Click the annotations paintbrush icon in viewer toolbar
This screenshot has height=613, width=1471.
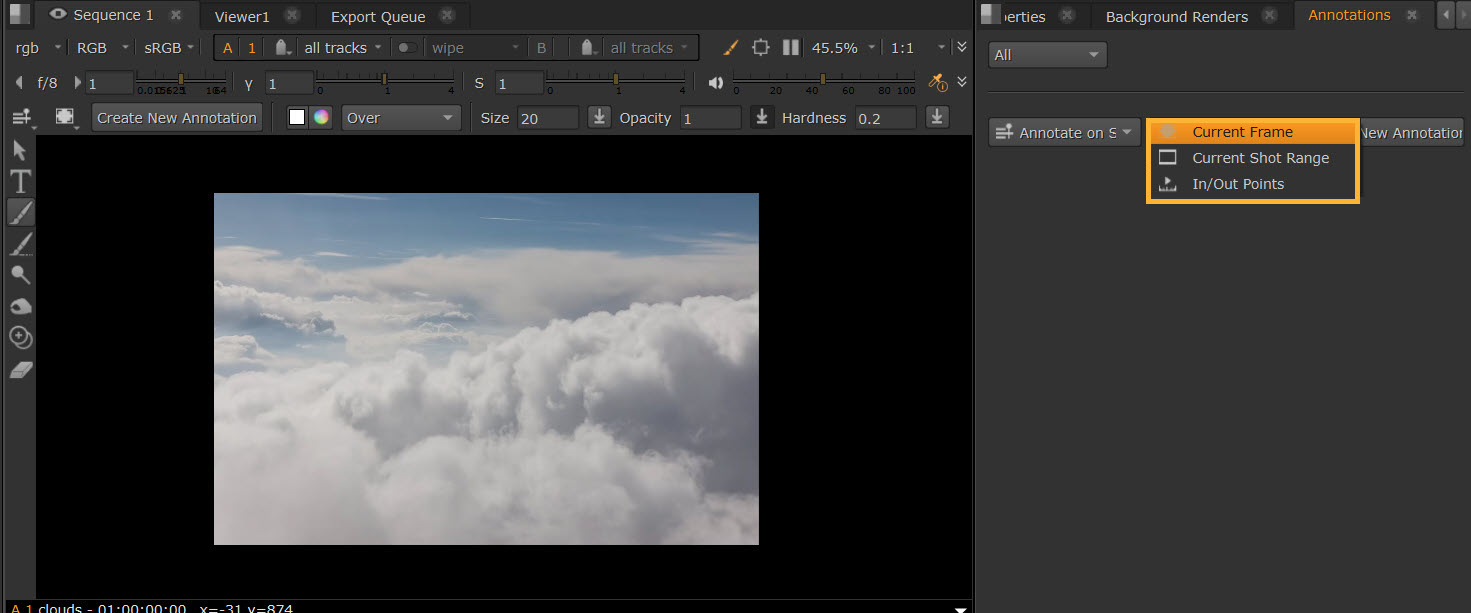click(731, 47)
